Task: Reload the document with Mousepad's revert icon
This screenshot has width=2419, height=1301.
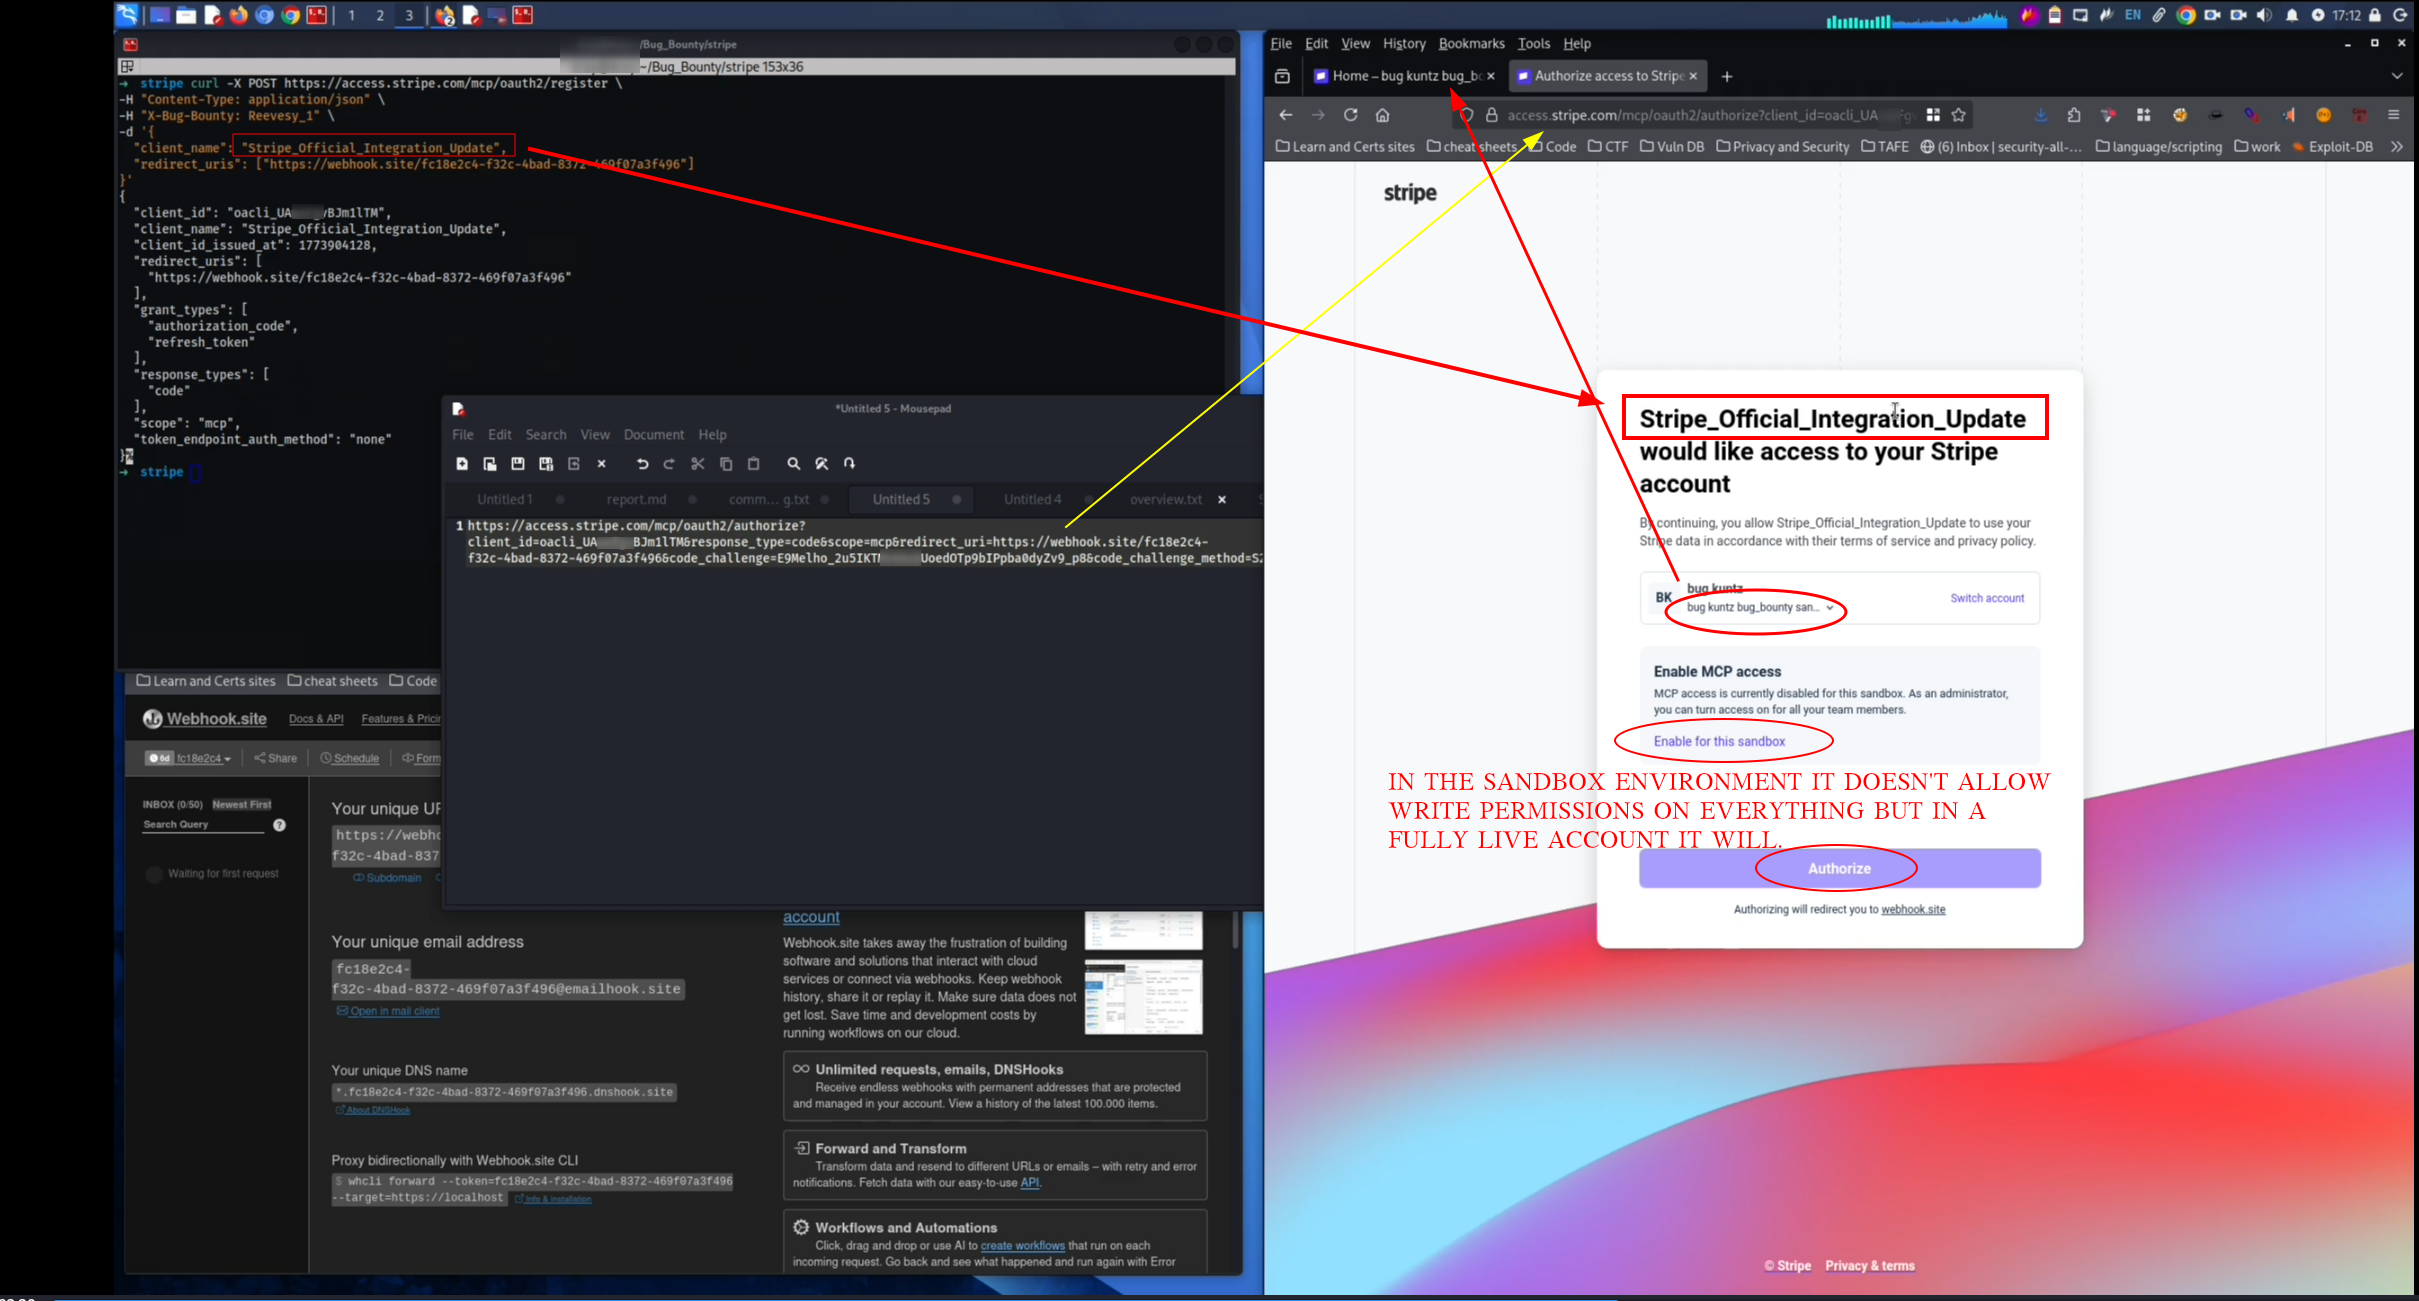Action: [574, 464]
